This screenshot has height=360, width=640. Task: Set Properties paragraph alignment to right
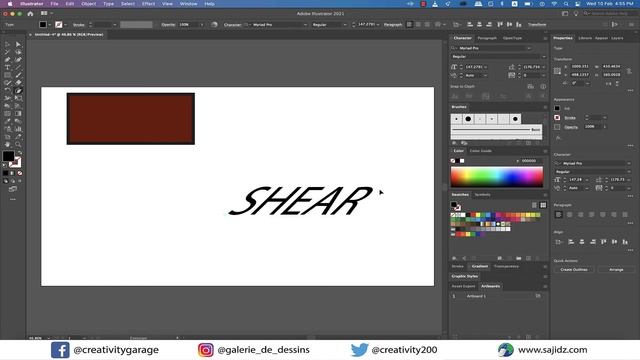pyautogui.click(x=581, y=215)
